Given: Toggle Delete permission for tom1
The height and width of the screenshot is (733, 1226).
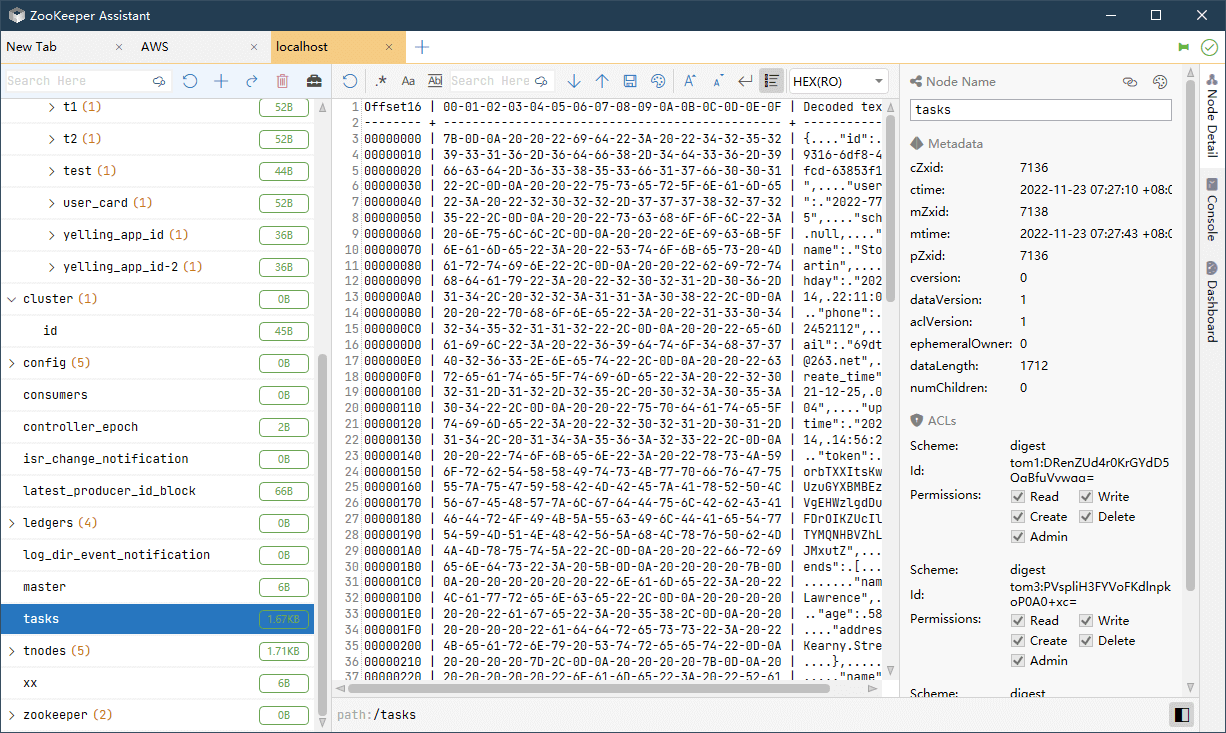Looking at the screenshot, I should [1086, 517].
